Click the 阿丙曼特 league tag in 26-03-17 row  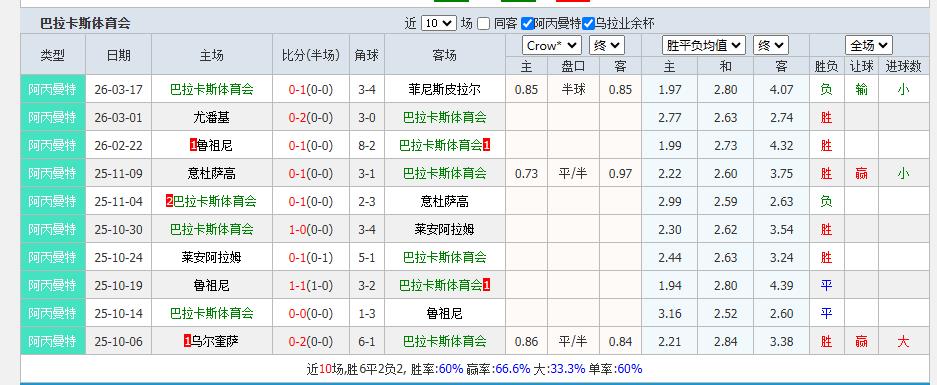click(53, 89)
